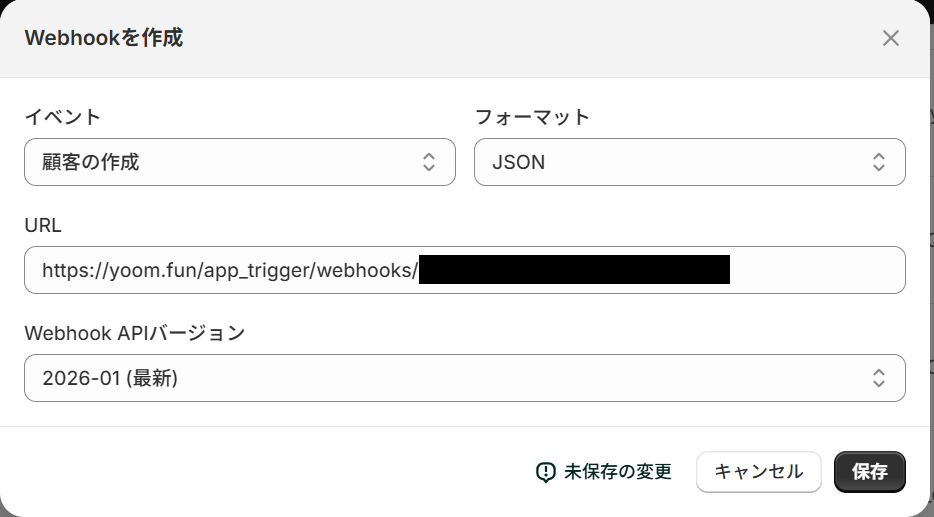Click the chevron arrows in イベント selector
The height and width of the screenshot is (517, 934).
click(x=429, y=162)
